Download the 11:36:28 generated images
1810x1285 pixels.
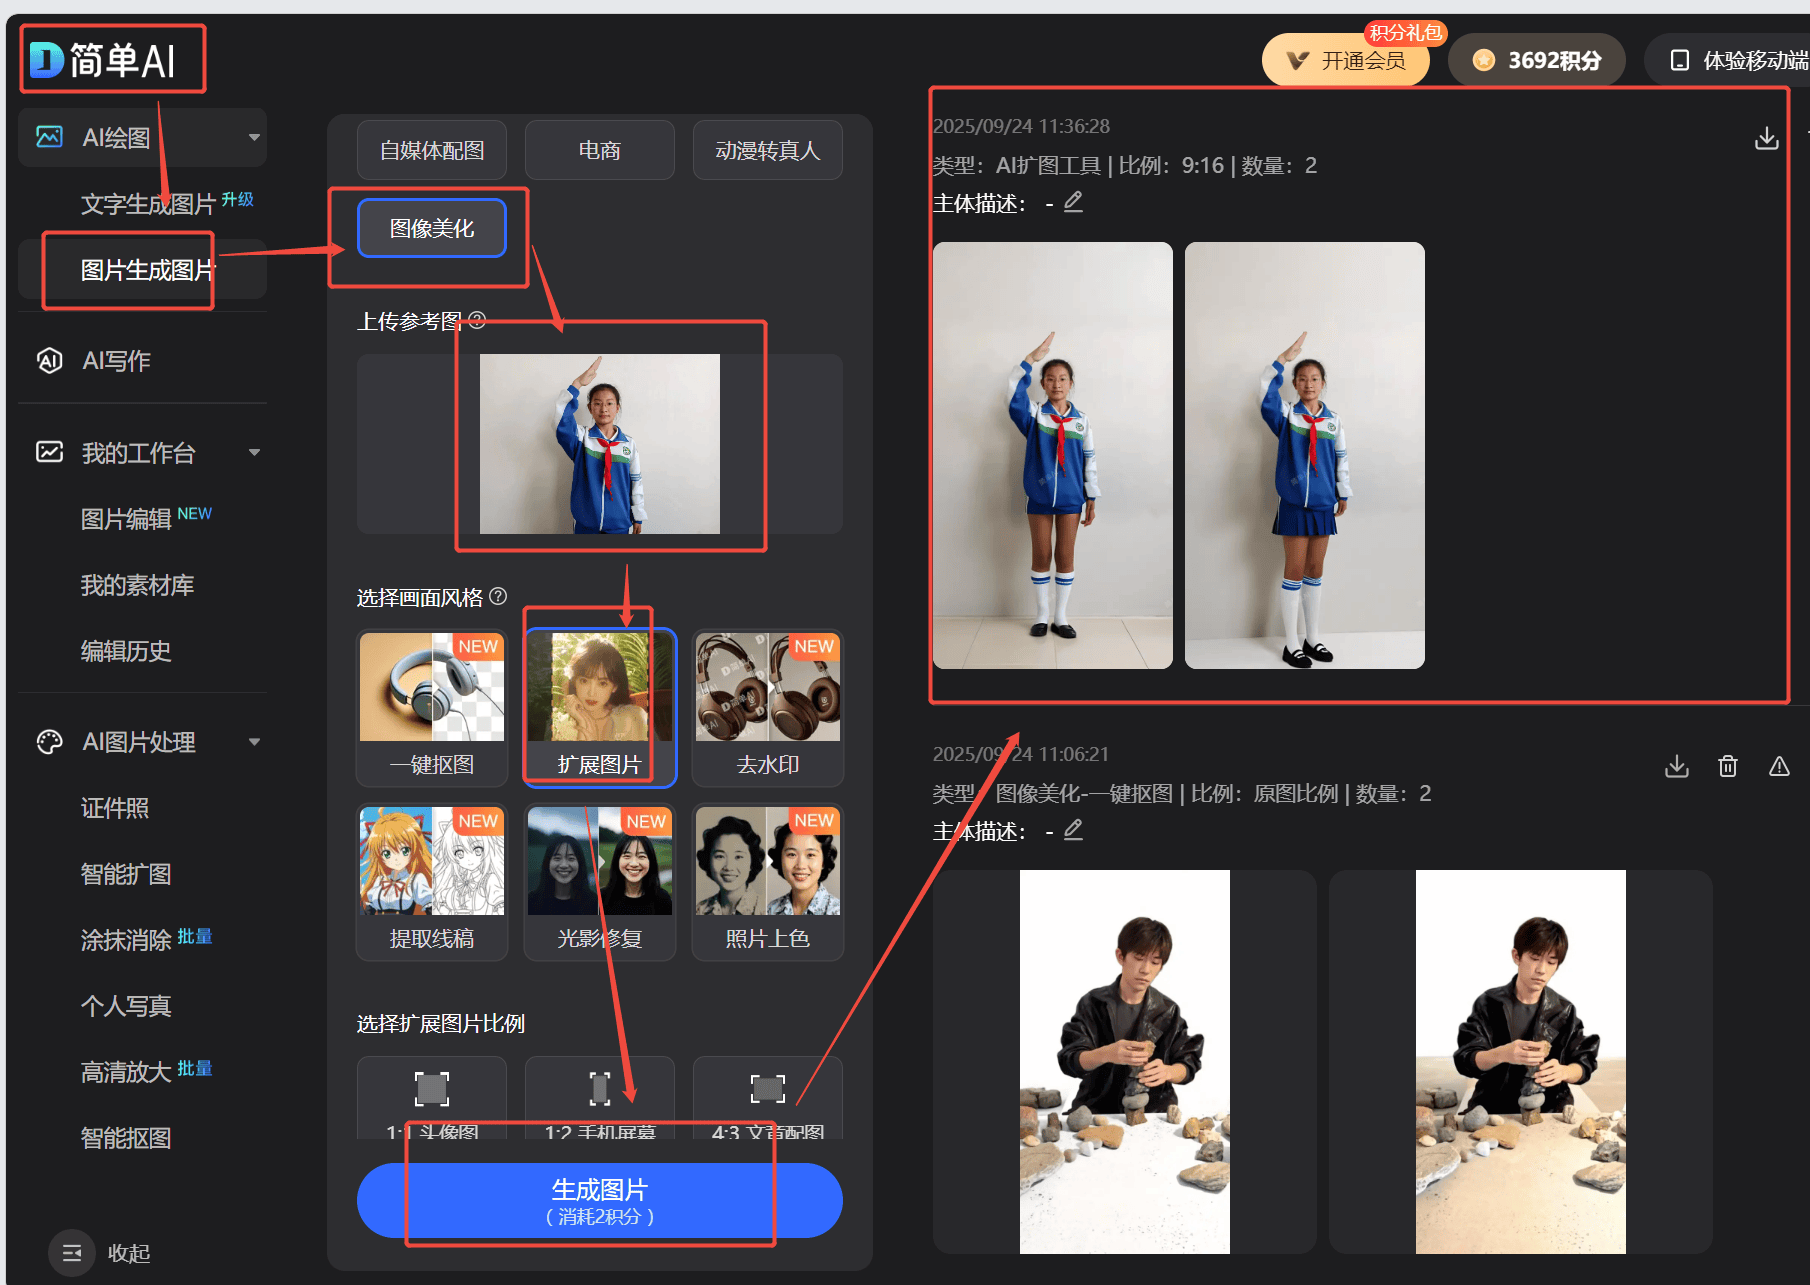coord(1766,138)
